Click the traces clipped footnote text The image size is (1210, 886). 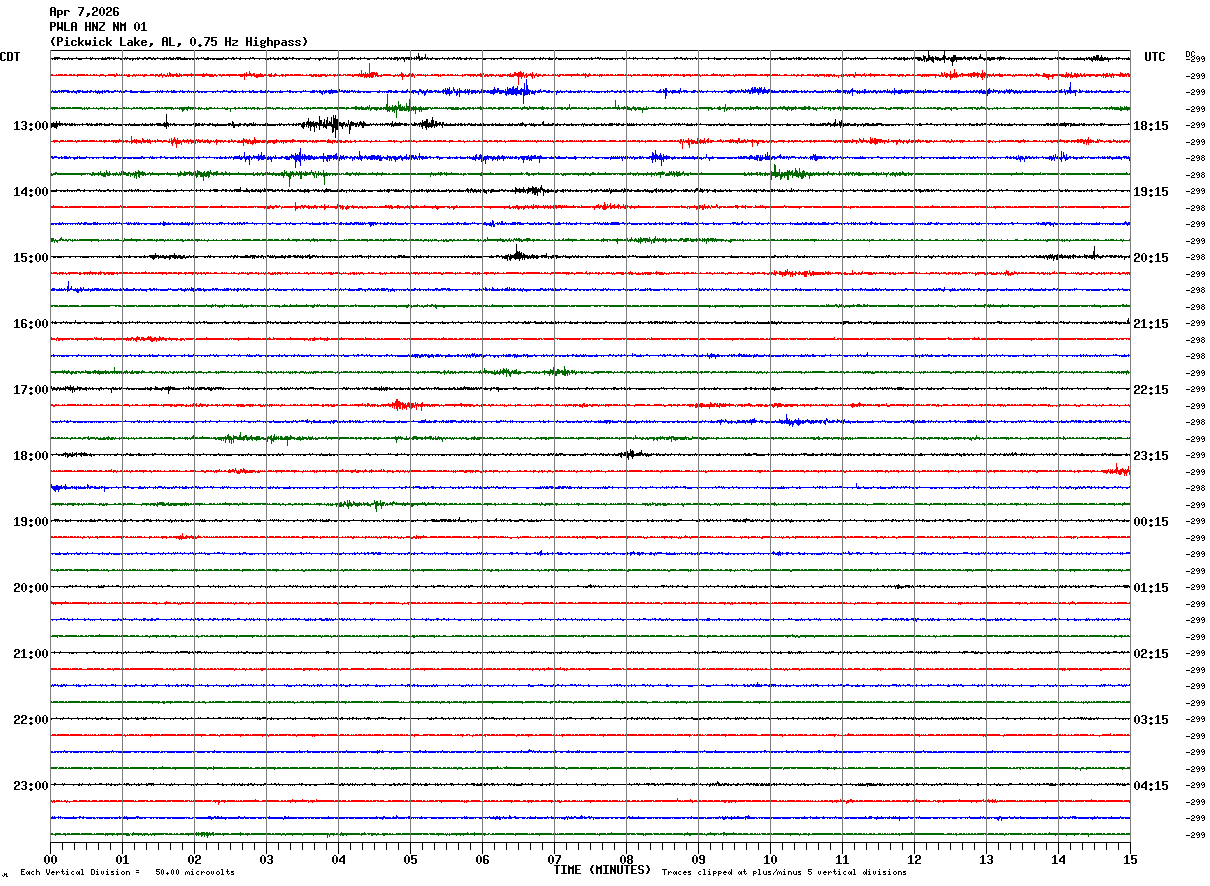784,873
